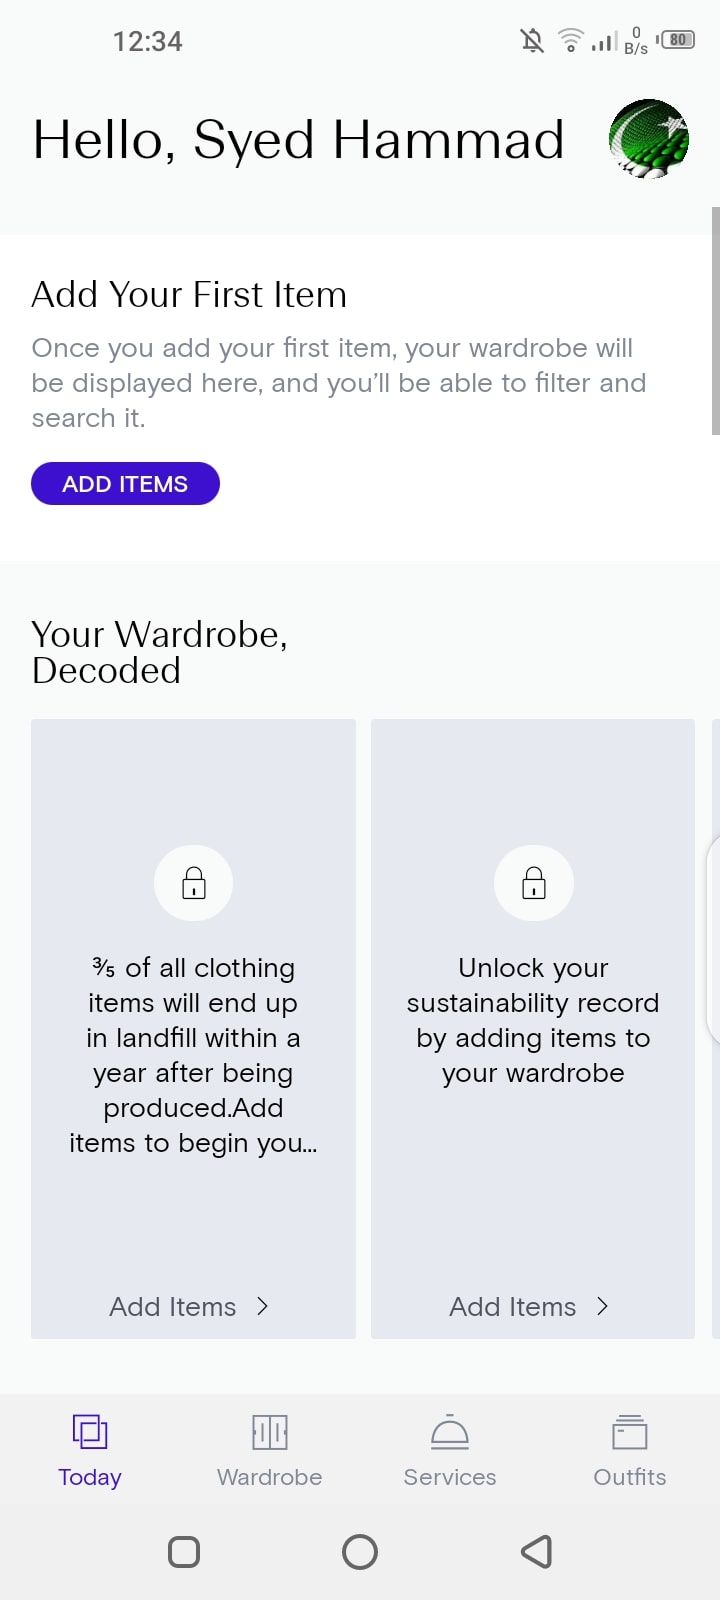Open the Wi-Fi status icon
This screenshot has height=1600, width=720.
pos(569,40)
